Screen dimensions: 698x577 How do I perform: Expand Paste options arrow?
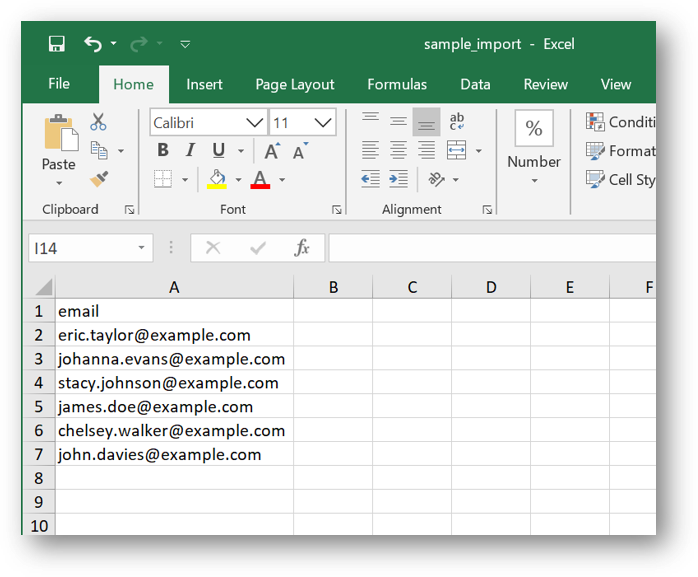pos(59,183)
